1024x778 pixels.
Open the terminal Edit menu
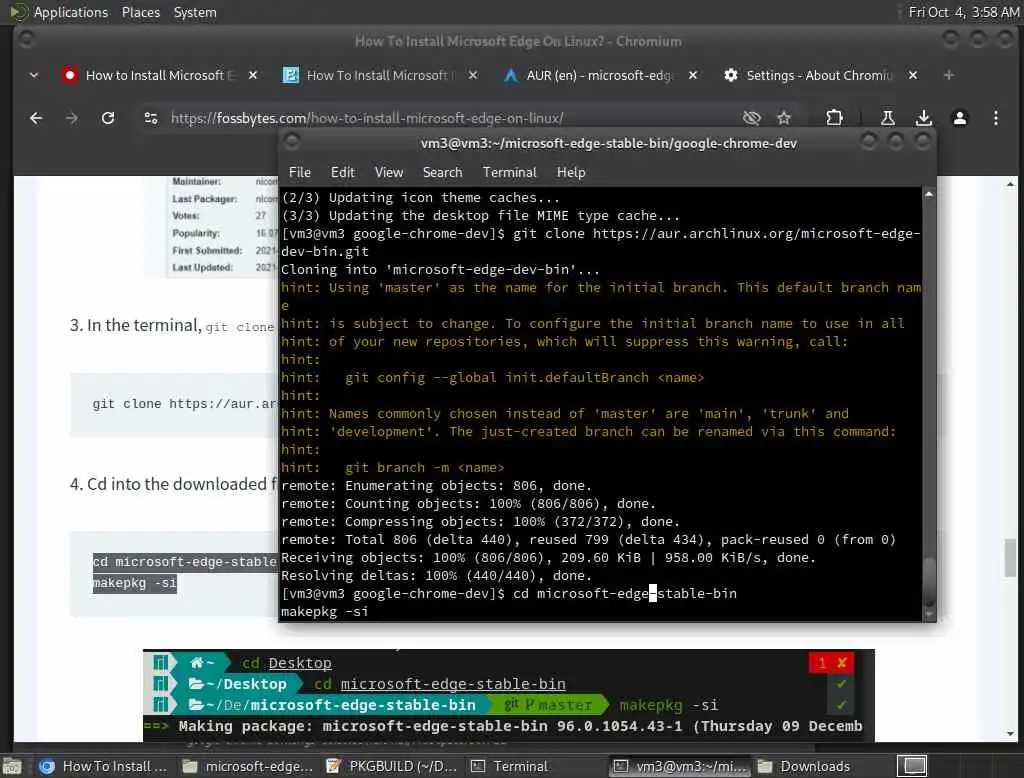[x=342, y=172]
